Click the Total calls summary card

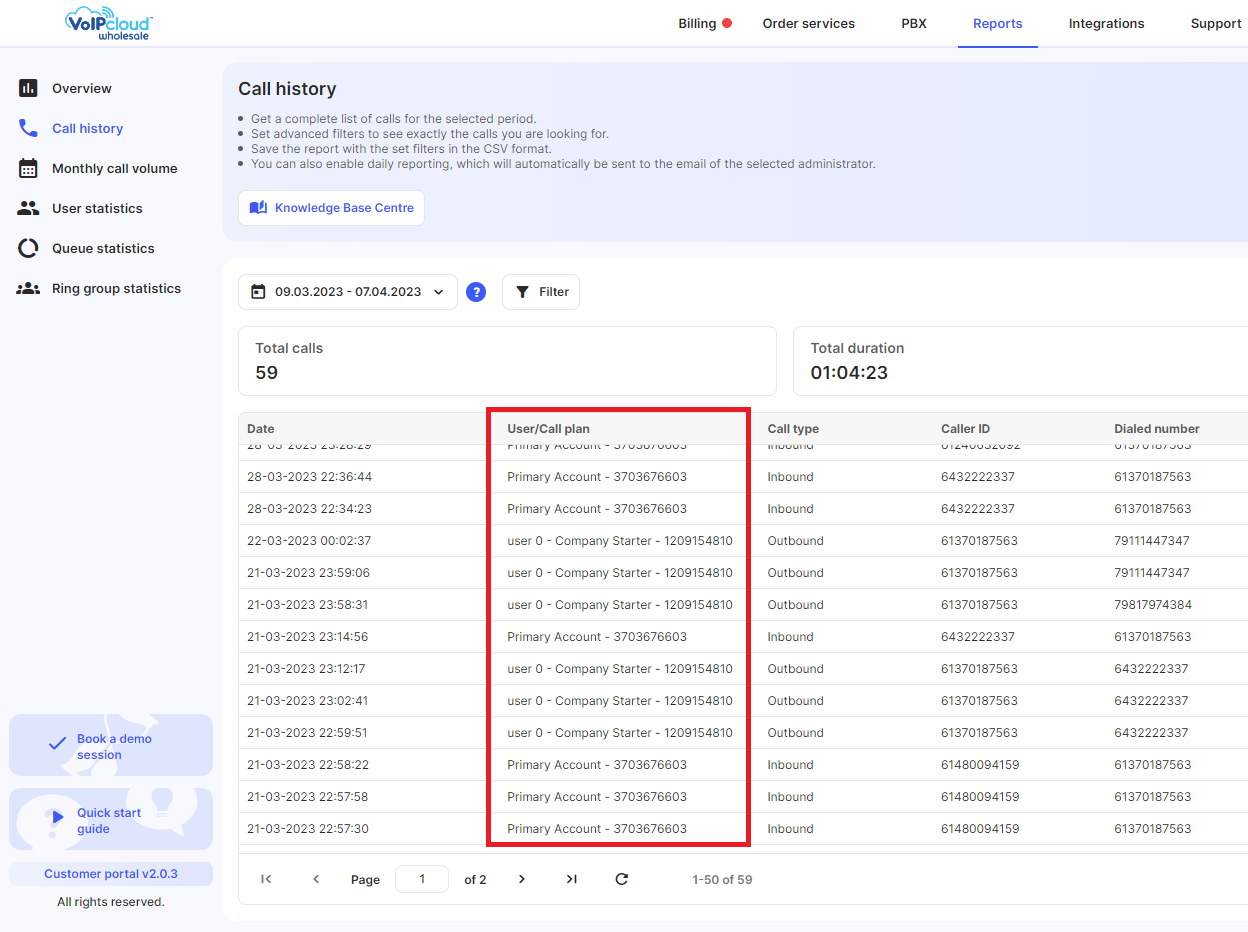click(x=507, y=361)
